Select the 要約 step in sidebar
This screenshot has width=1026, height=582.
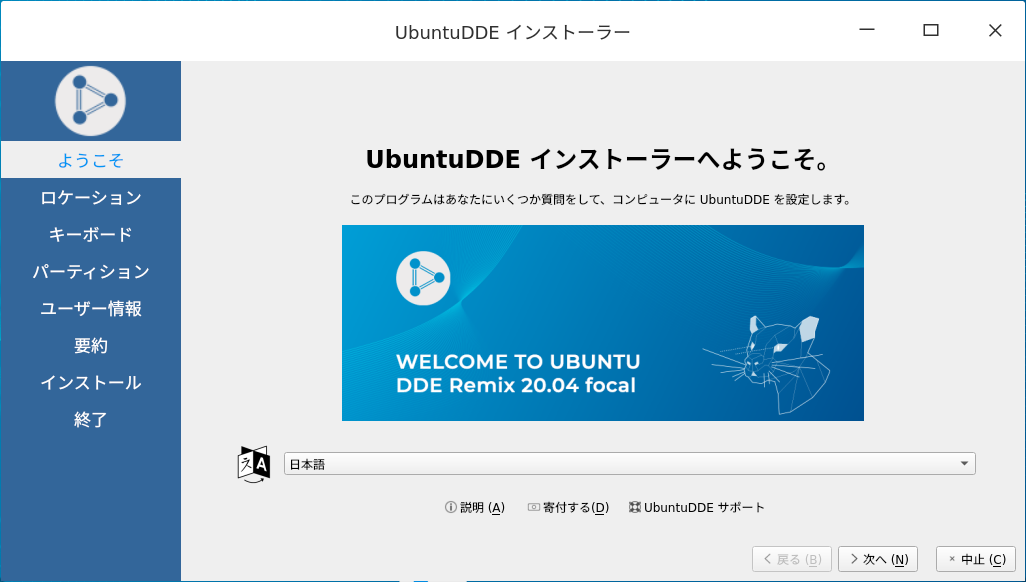click(x=91, y=345)
